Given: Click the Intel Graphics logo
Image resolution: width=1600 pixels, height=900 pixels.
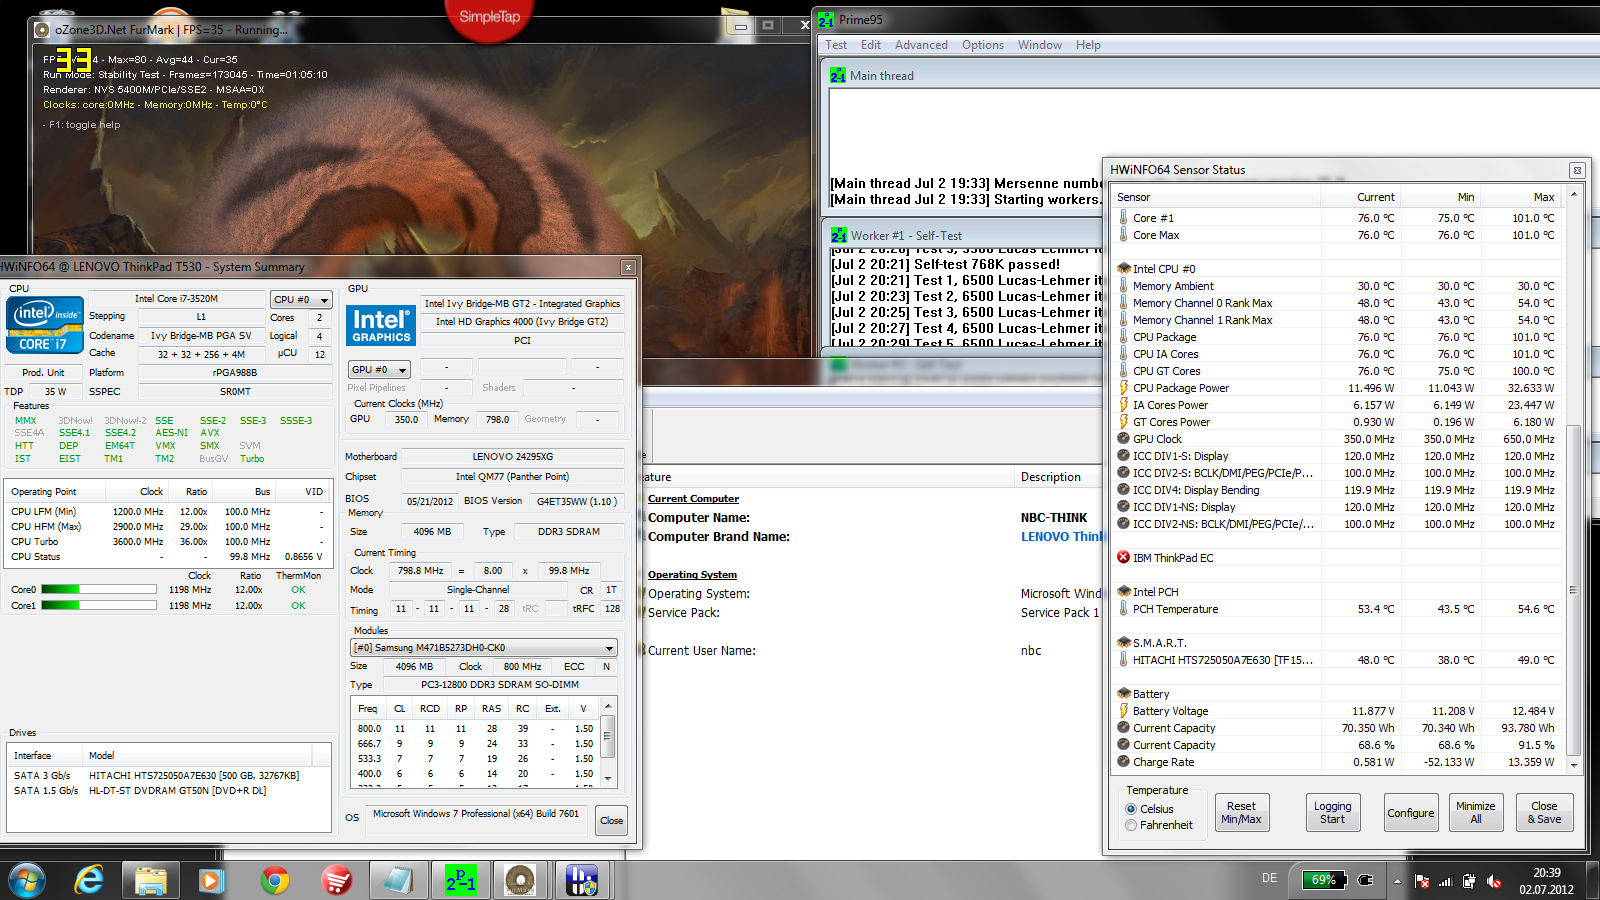Looking at the screenshot, I should click(381, 326).
